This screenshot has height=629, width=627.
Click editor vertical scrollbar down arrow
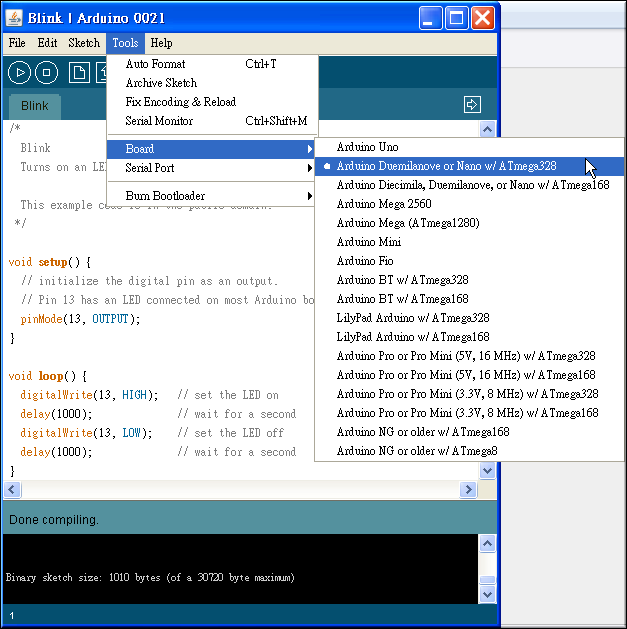[487, 470]
